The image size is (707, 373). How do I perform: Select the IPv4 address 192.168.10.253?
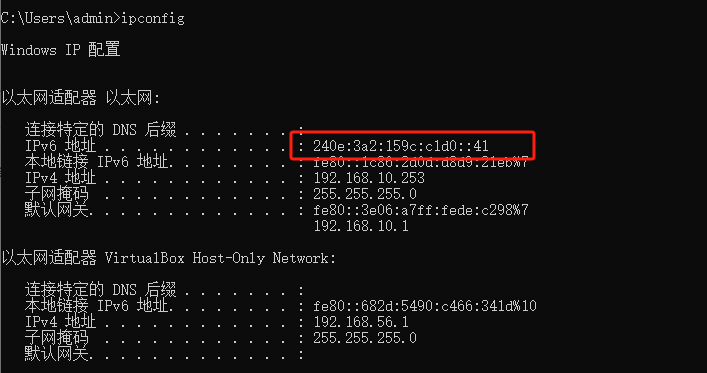(369, 178)
